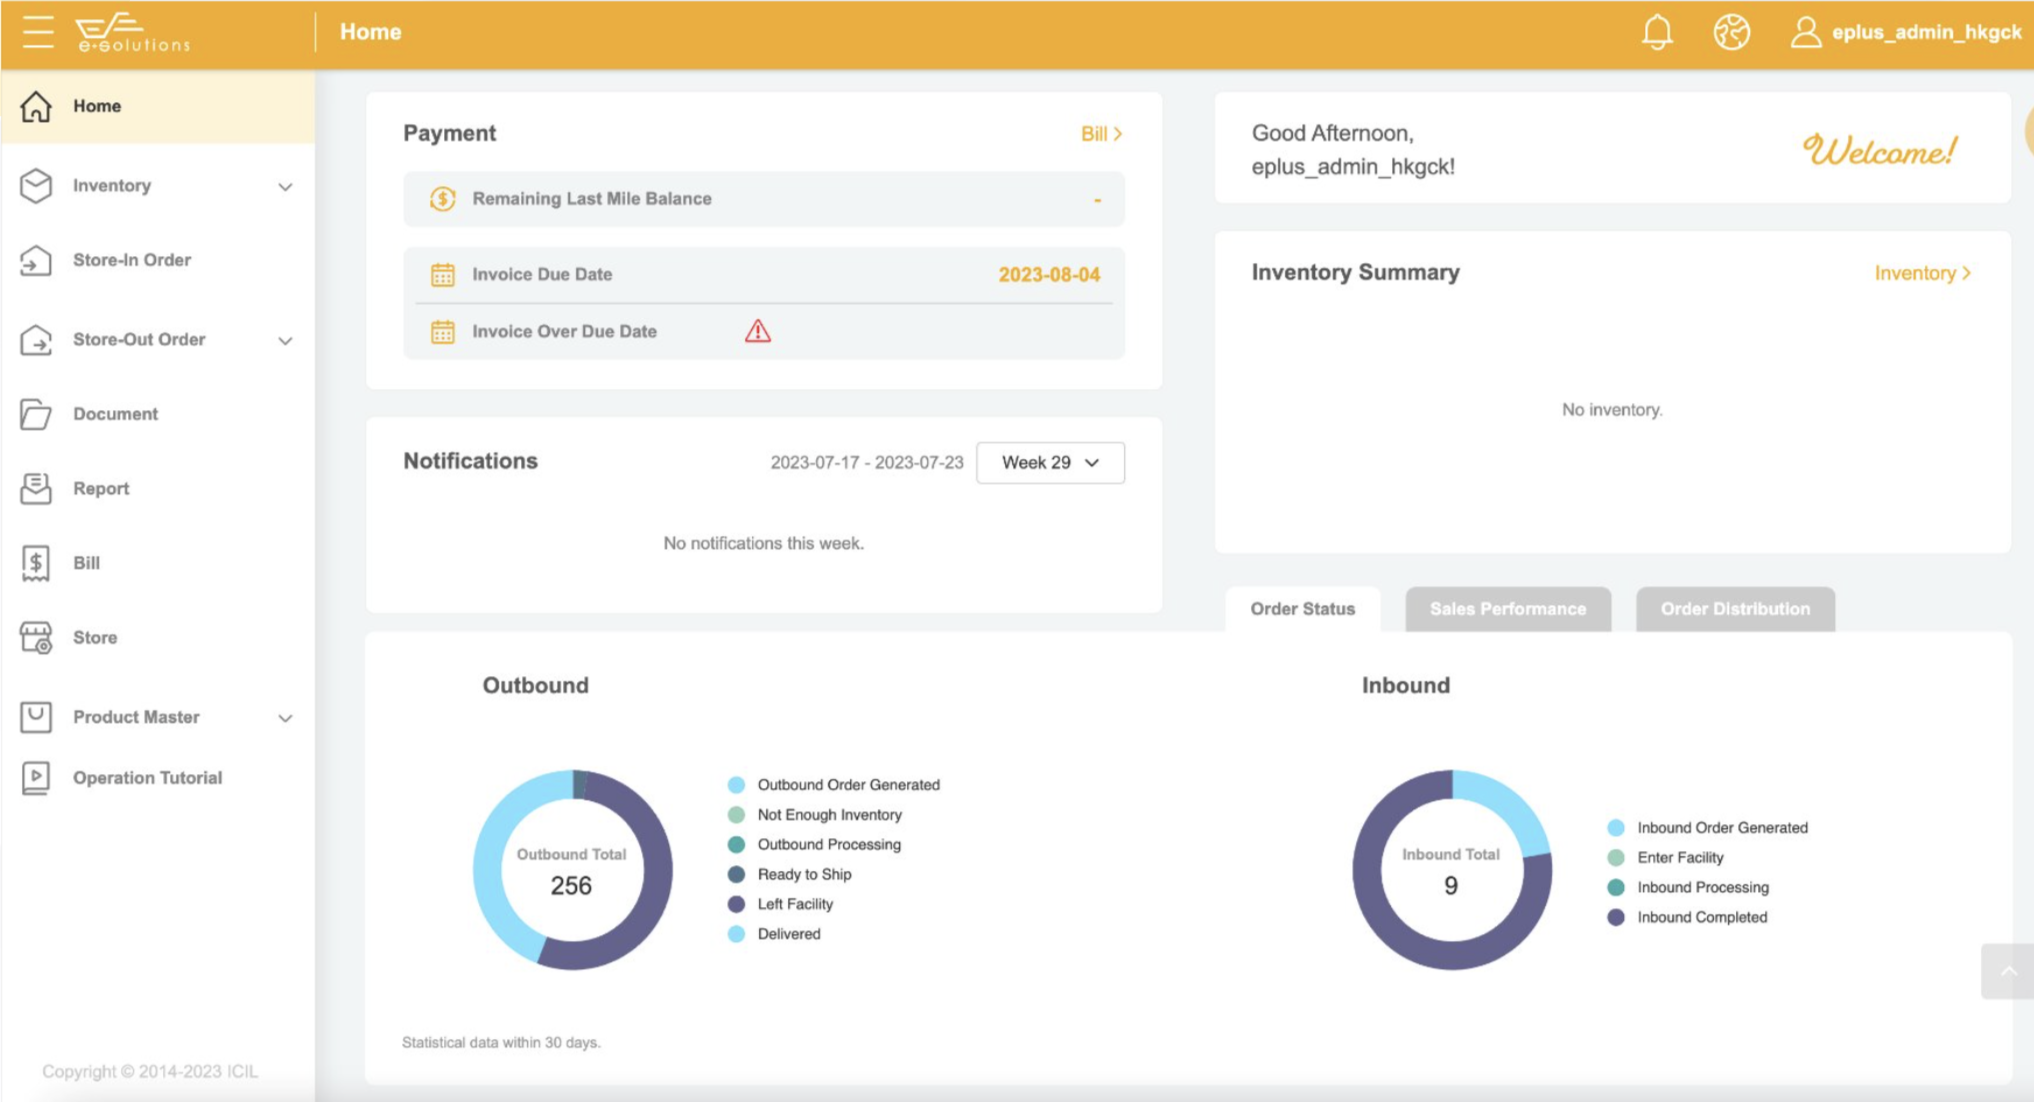The height and width of the screenshot is (1102, 2034).
Task: Open Store-In Order from sidebar
Action: [x=131, y=260]
